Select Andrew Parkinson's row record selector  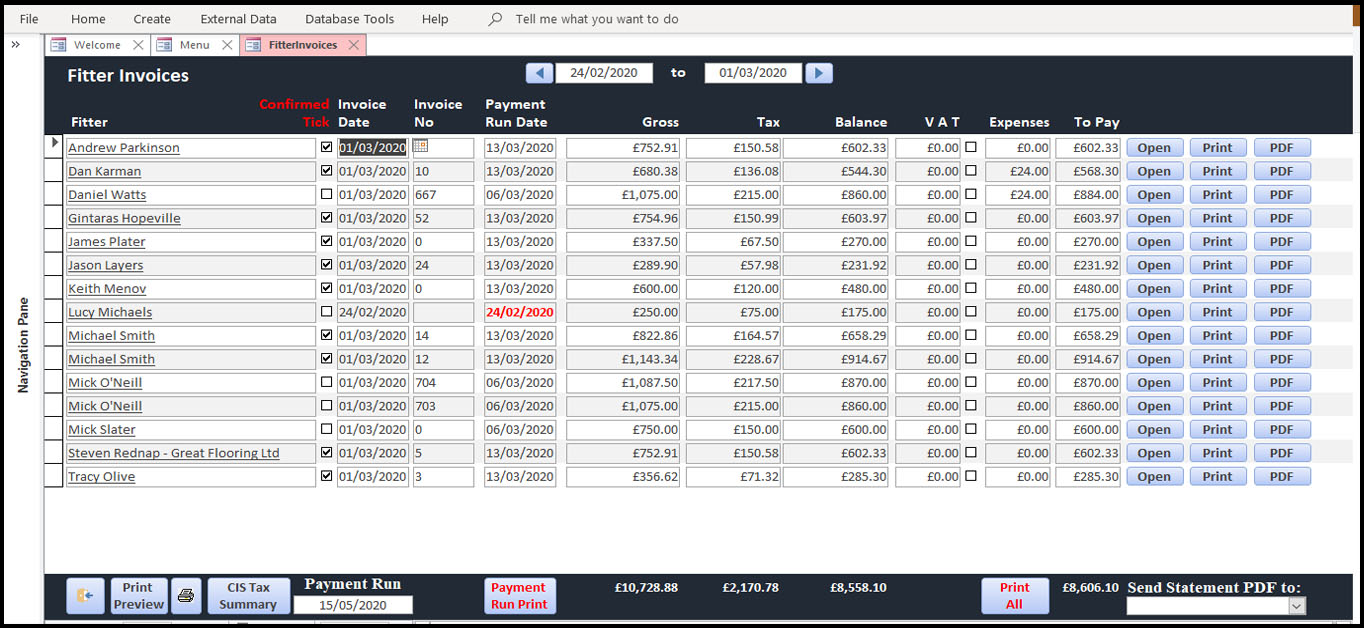point(54,147)
